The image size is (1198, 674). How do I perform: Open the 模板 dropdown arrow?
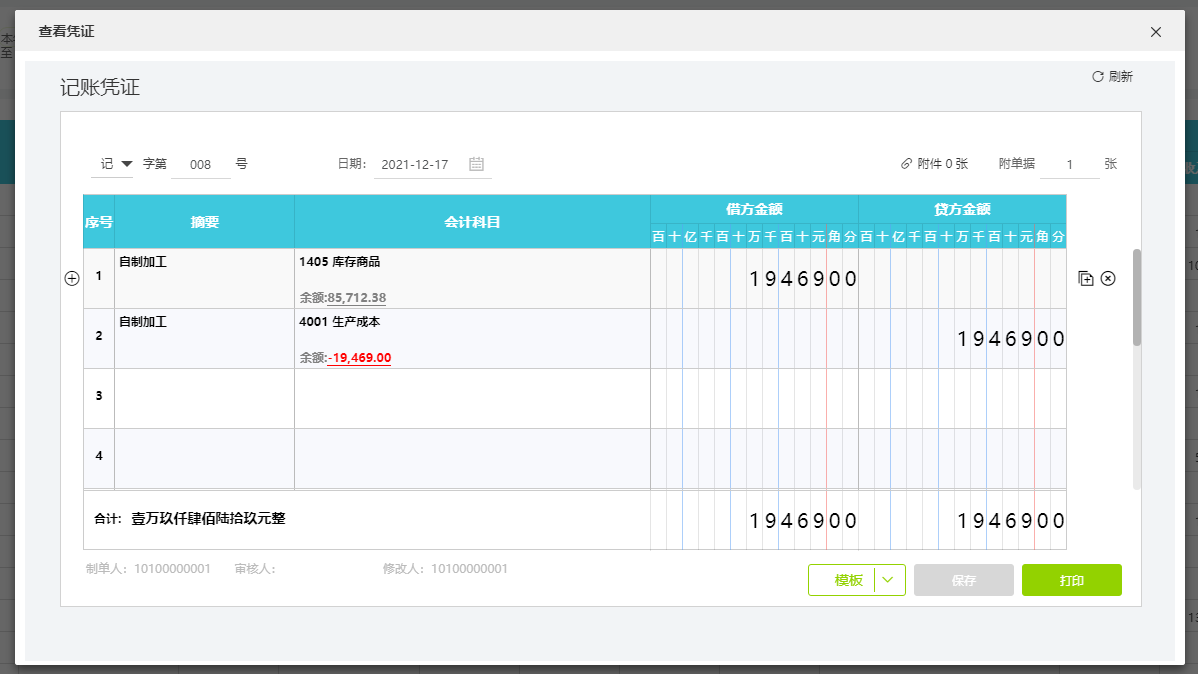click(890, 580)
